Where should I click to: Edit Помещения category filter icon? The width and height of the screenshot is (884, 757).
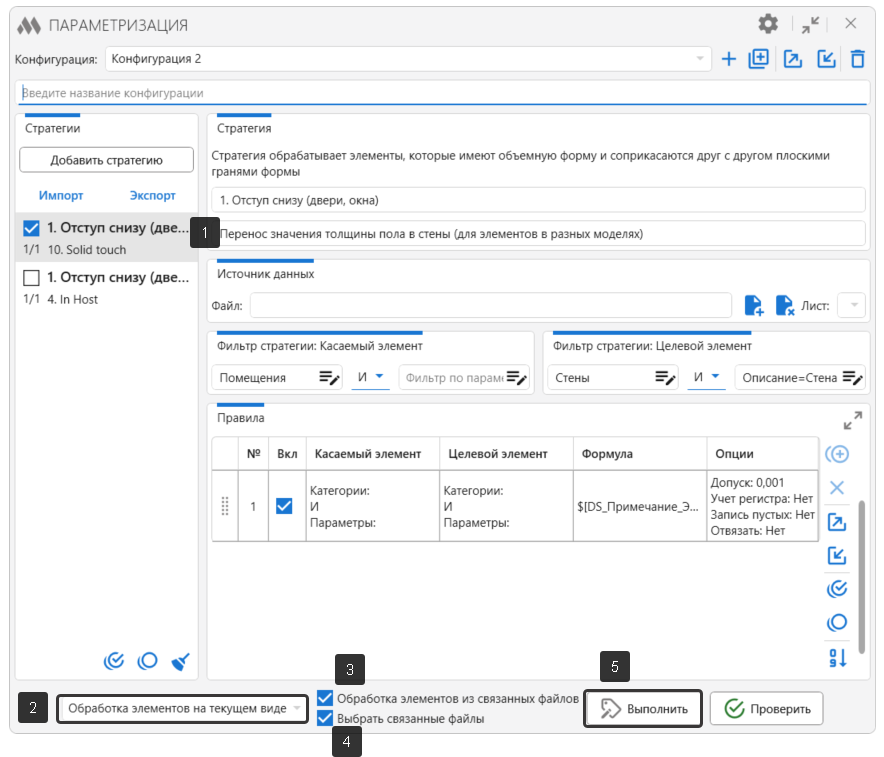coord(329,378)
